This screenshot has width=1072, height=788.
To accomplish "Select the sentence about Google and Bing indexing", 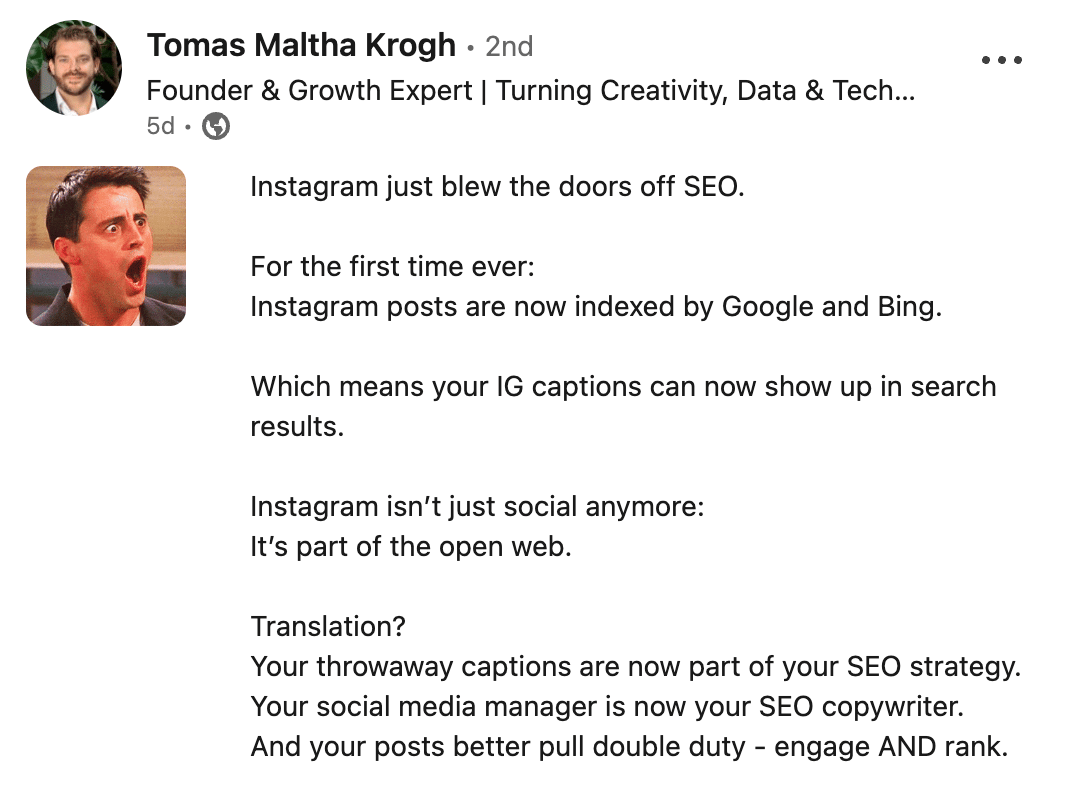I will pos(596,307).
